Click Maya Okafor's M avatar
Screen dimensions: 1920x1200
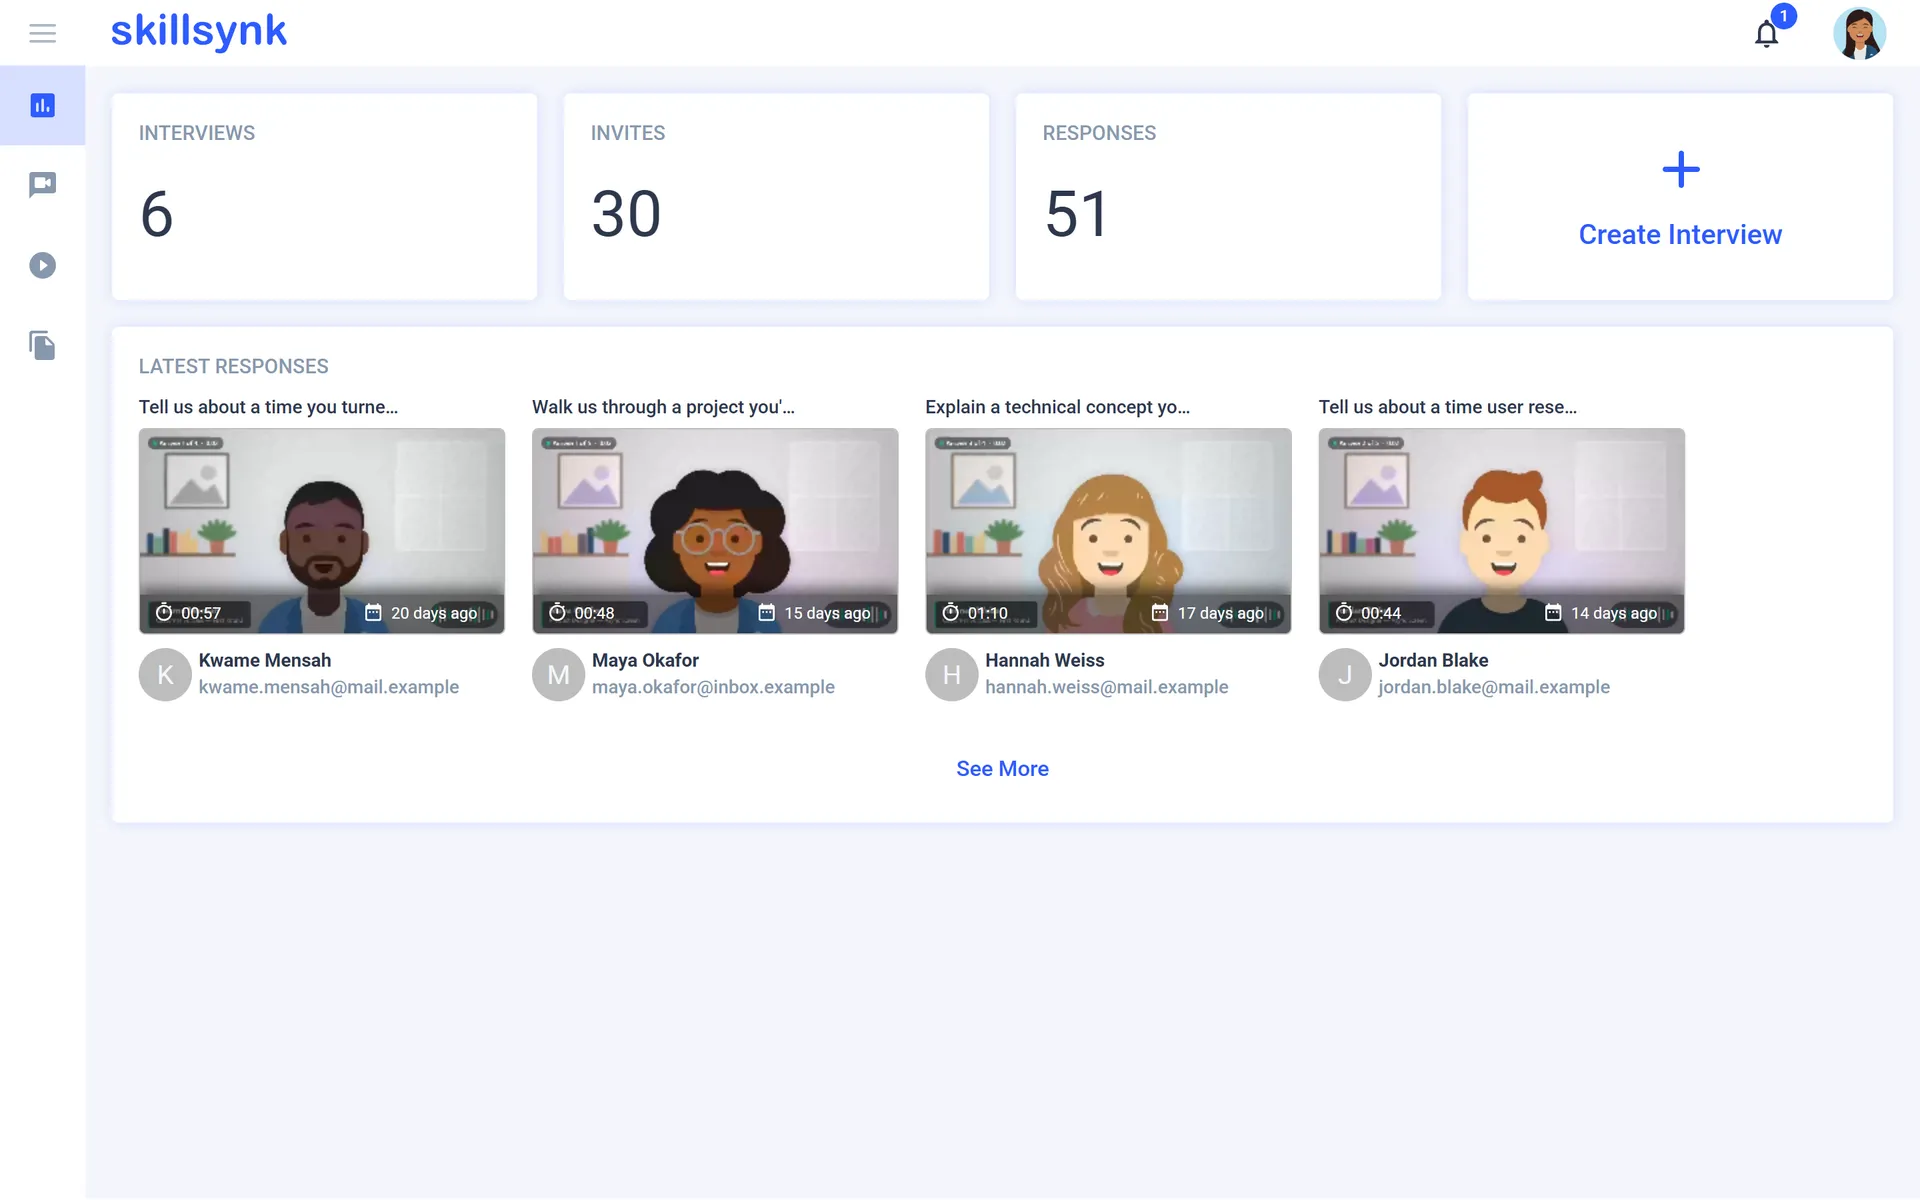point(558,675)
